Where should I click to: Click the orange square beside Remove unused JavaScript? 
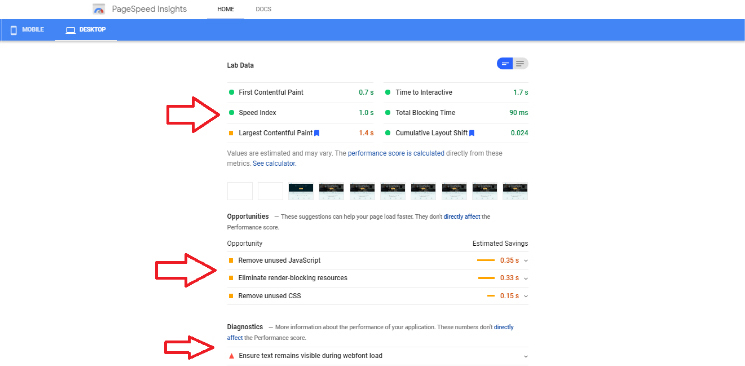(x=231, y=260)
